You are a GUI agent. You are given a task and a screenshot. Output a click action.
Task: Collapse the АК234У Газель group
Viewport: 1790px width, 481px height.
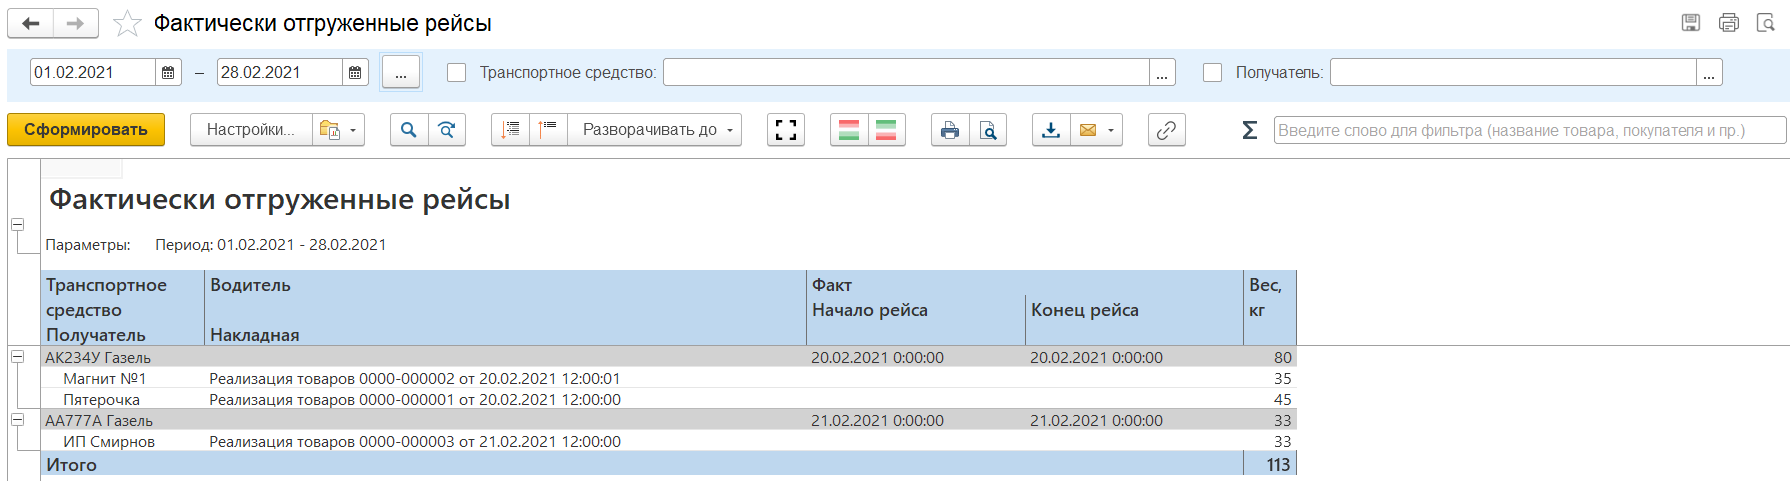pos(17,357)
